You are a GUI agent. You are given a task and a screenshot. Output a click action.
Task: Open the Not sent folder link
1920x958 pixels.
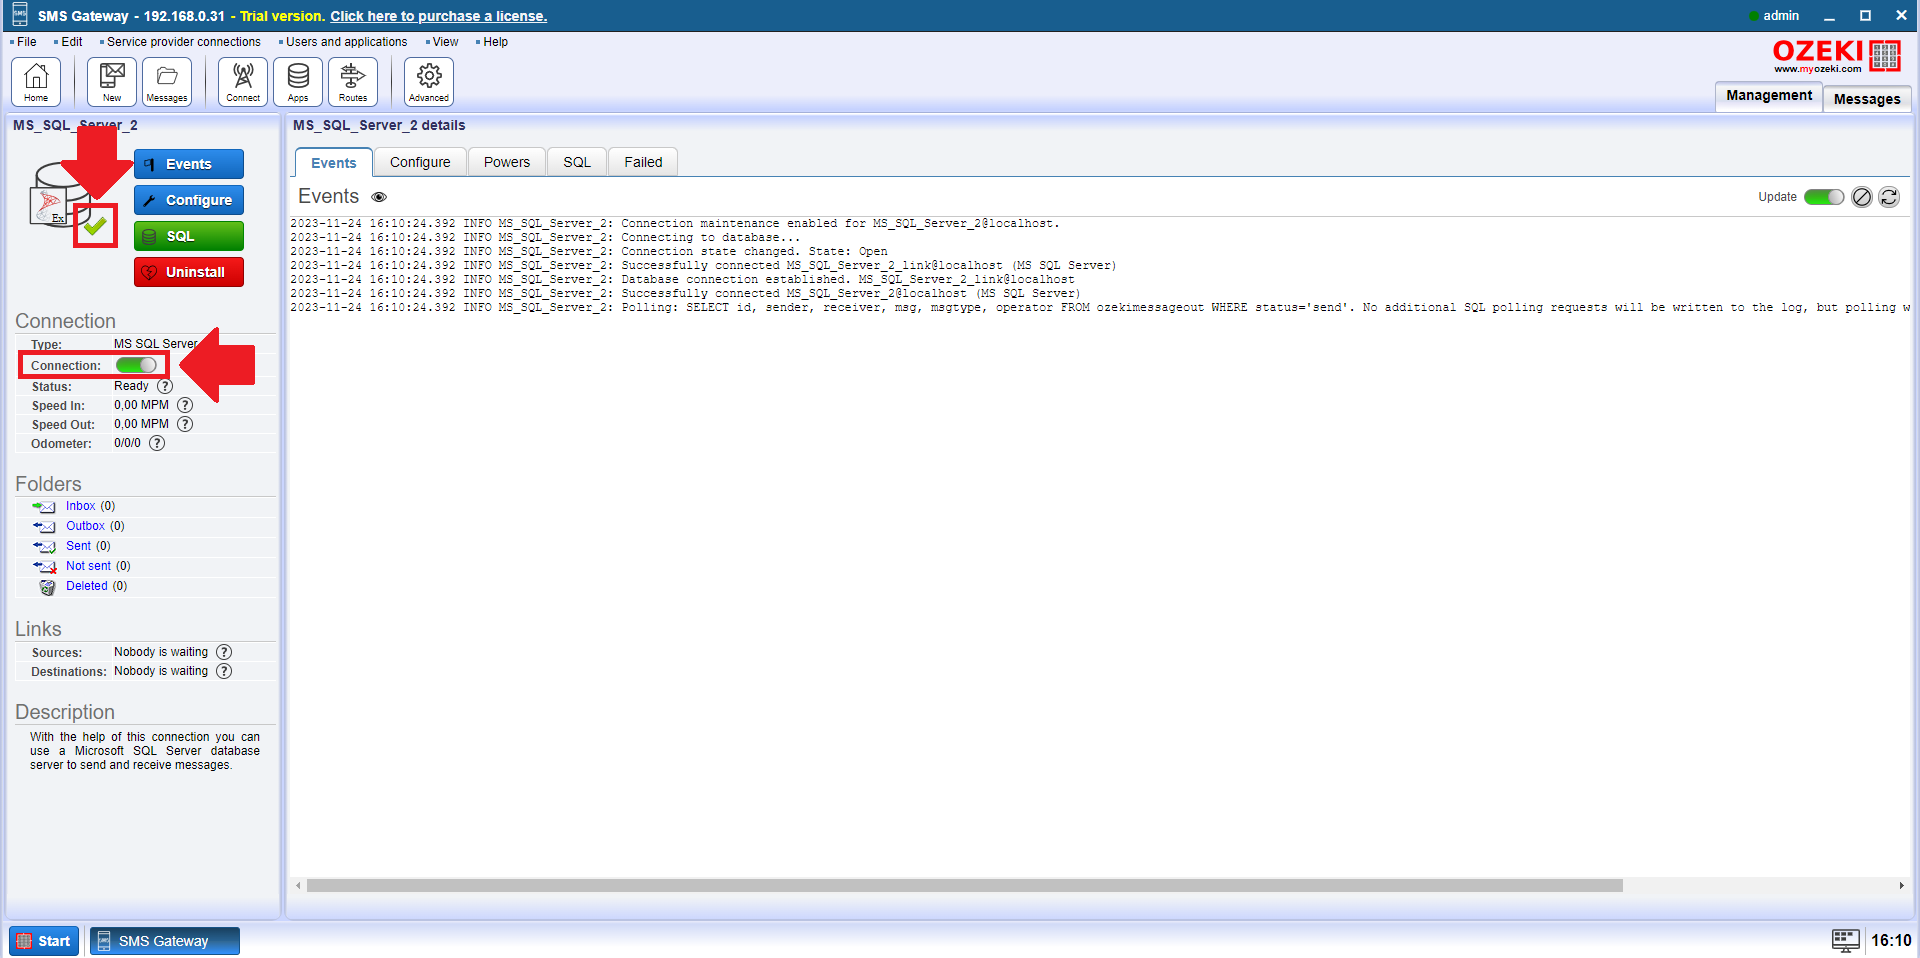point(88,566)
